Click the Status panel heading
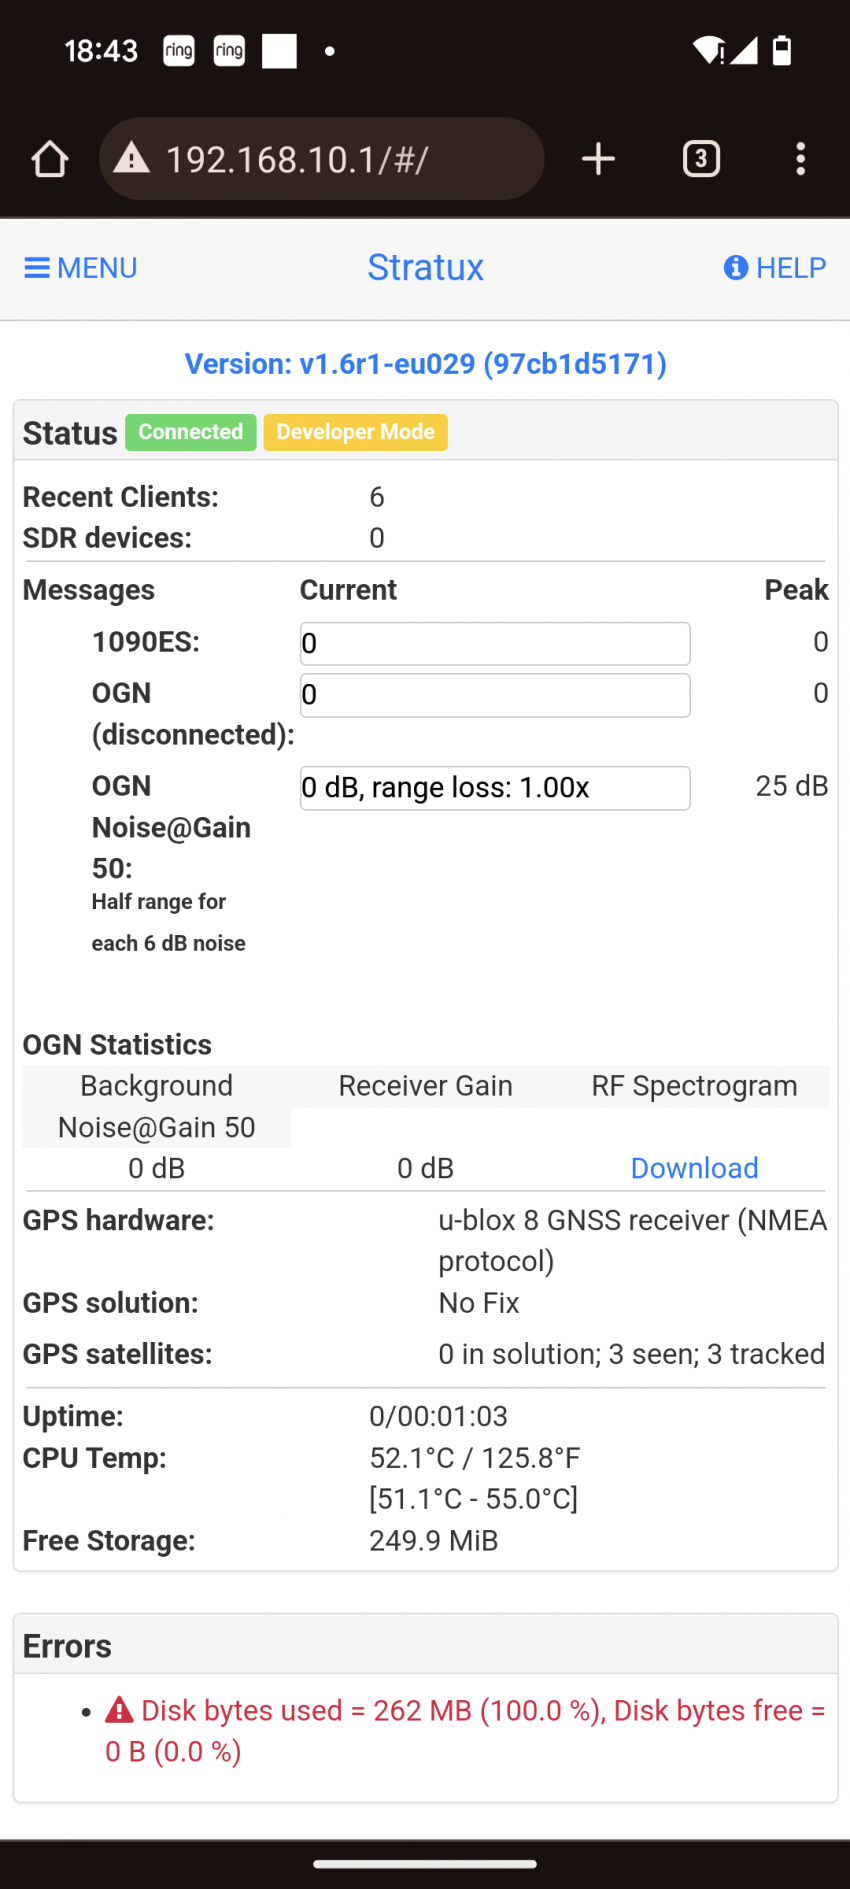850x1889 pixels. pyautogui.click(x=70, y=433)
